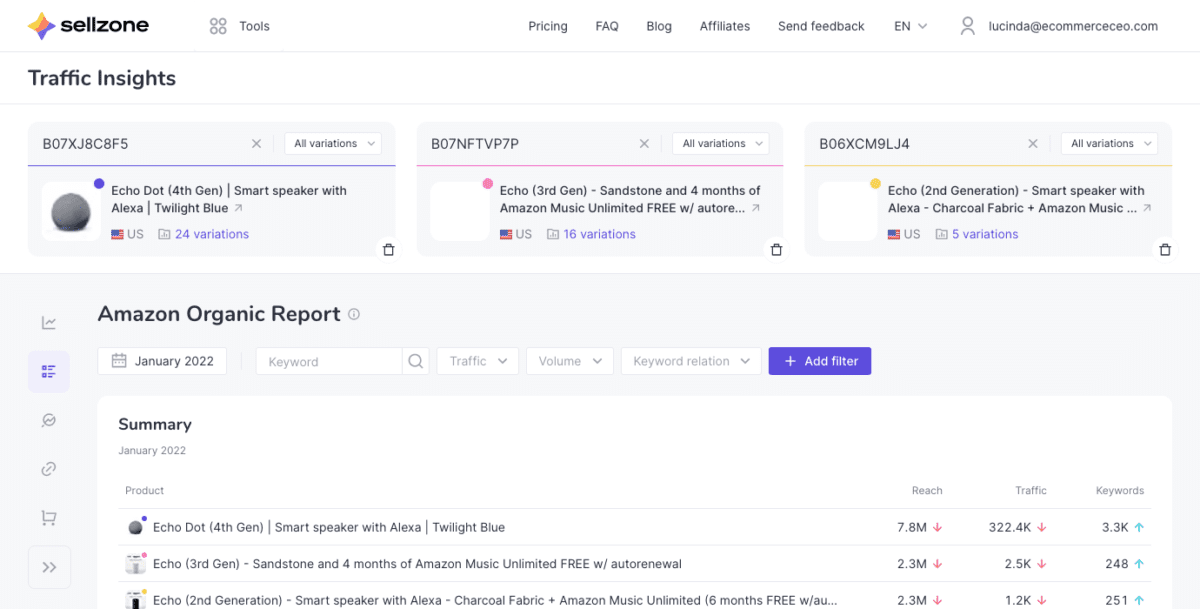Click the 3.3K keywords value
The image size is (1200, 609).
click(1116, 527)
